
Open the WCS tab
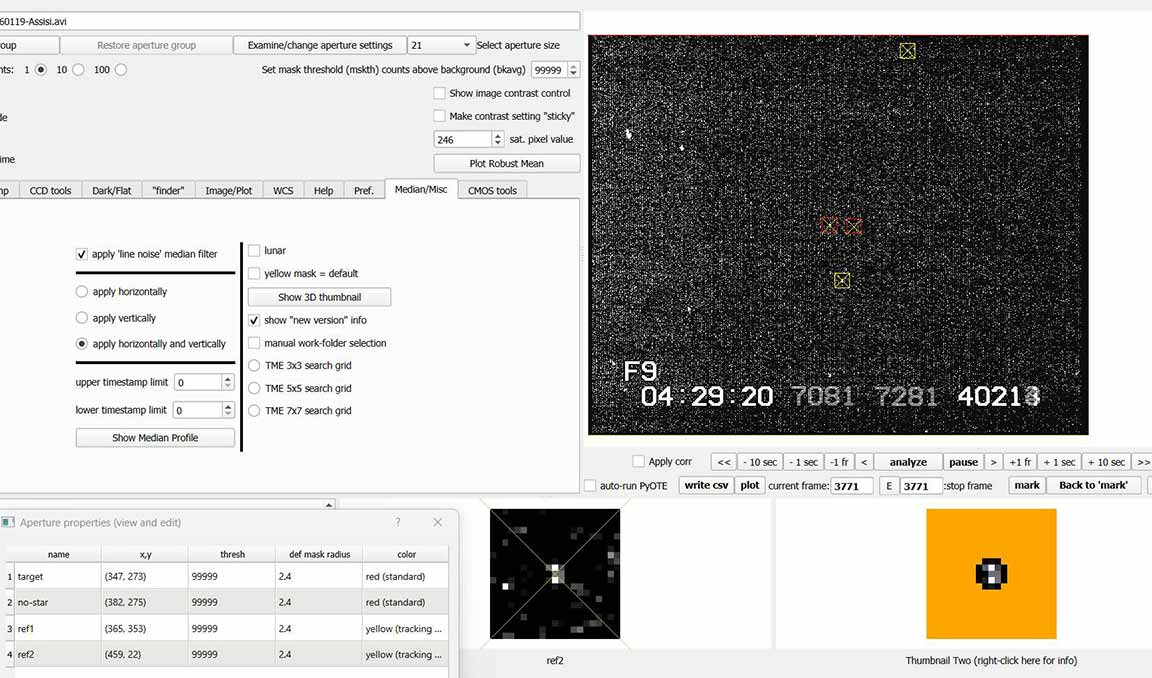[283, 190]
